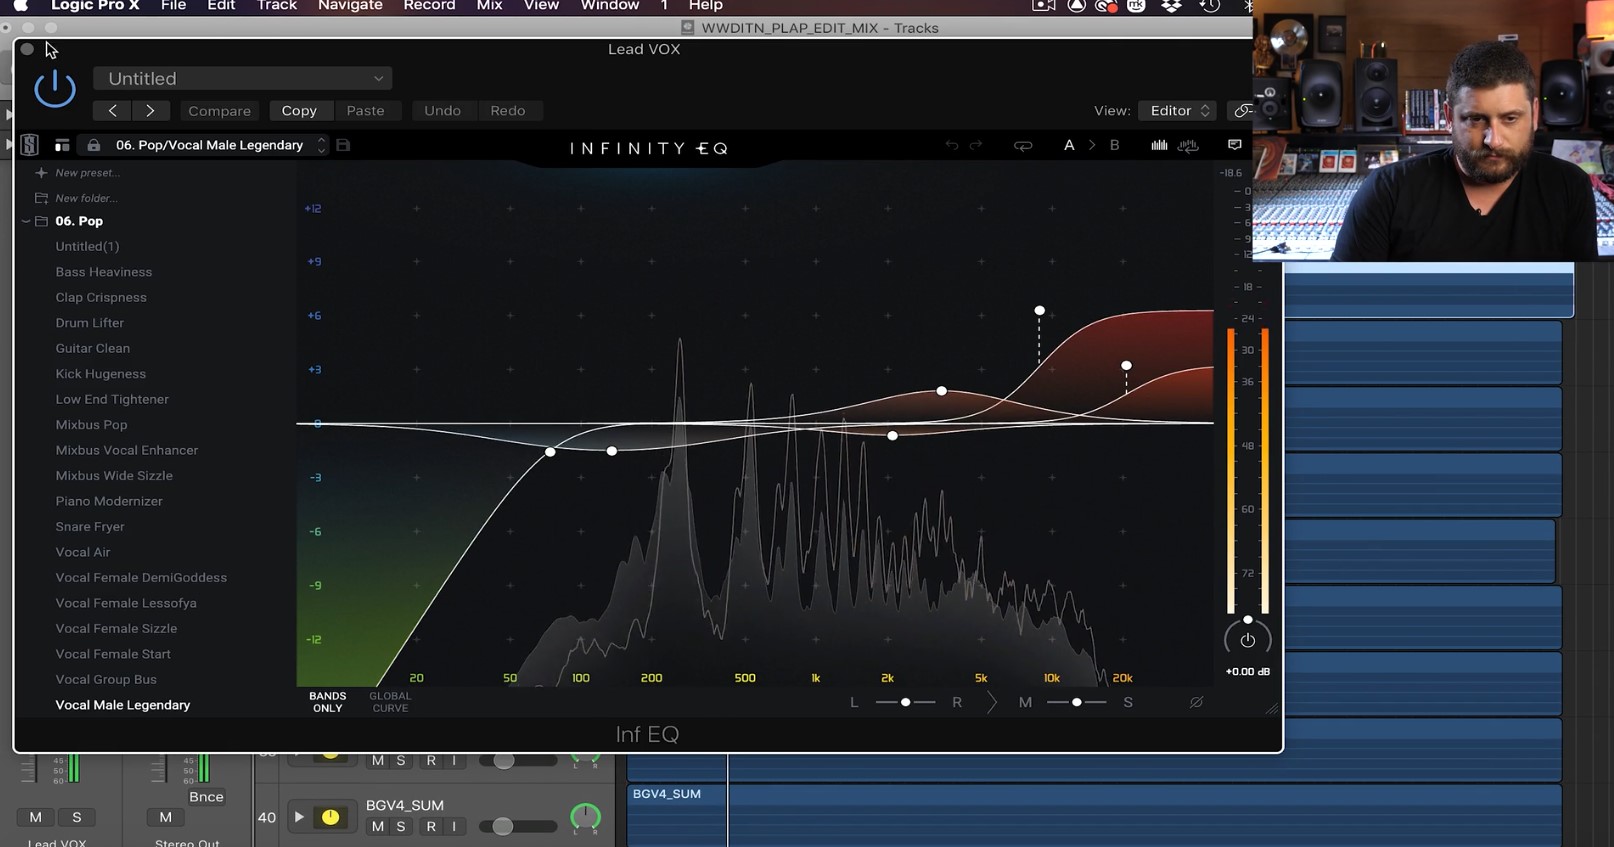Click the Infinity EQ undo arrow icon
The width and height of the screenshot is (1614, 847).
(x=951, y=145)
